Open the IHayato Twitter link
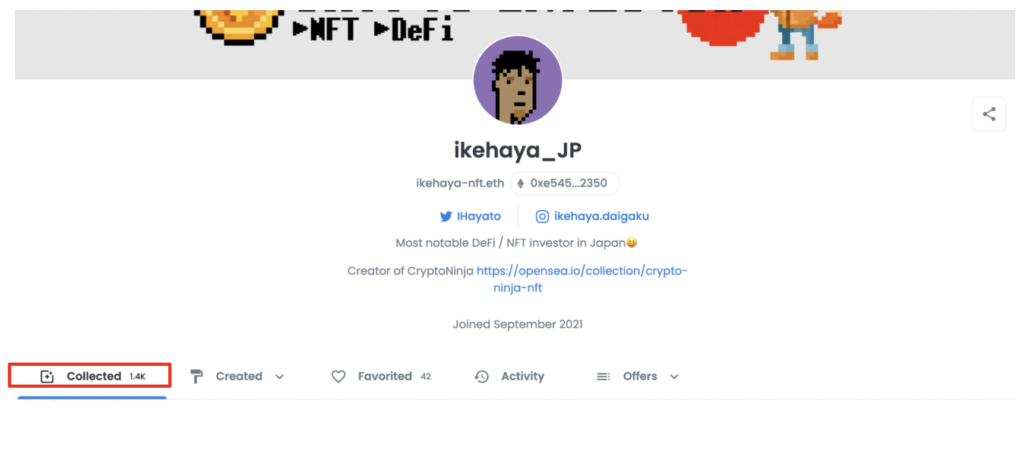The width and height of the screenshot is (1024, 450). (470, 216)
